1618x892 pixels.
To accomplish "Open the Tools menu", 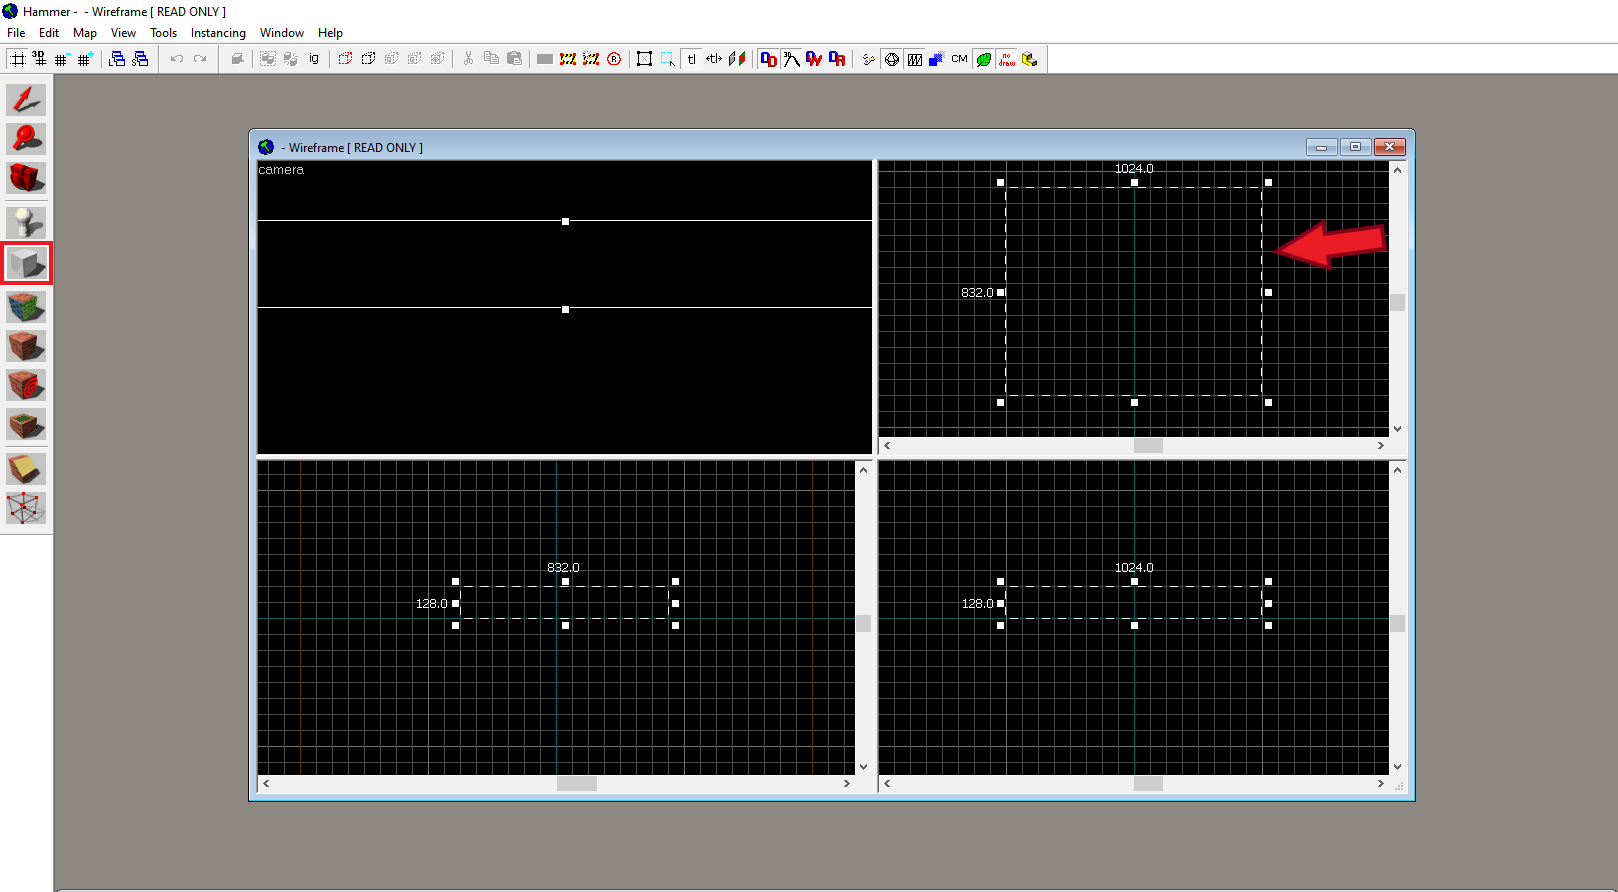I will coord(163,33).
